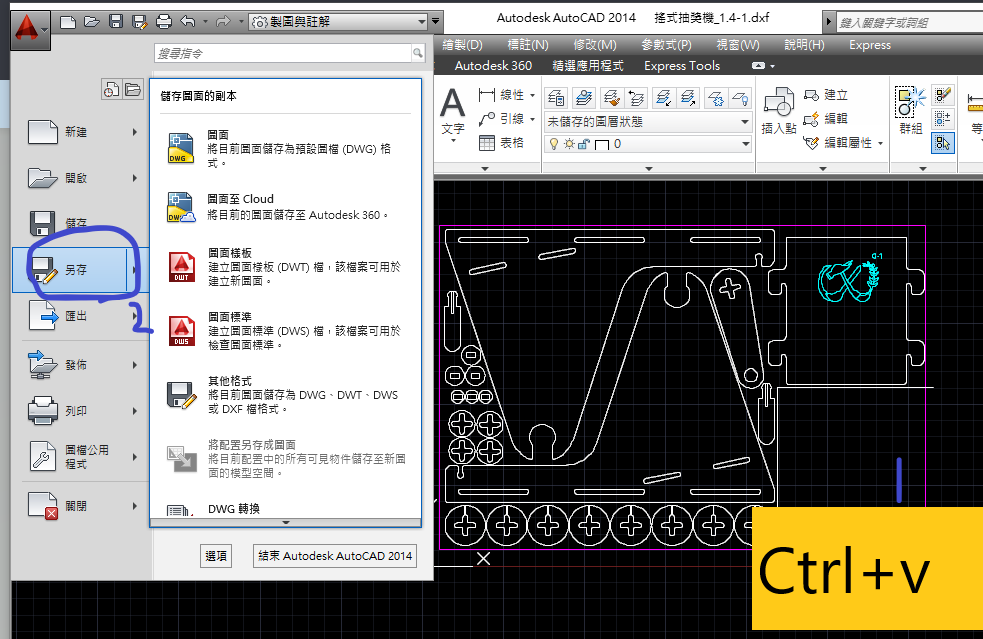Image resolution: width=983 pixels, height=639 pixels.
Task: Click the Undo arrow icon
Action: (187, 22)
